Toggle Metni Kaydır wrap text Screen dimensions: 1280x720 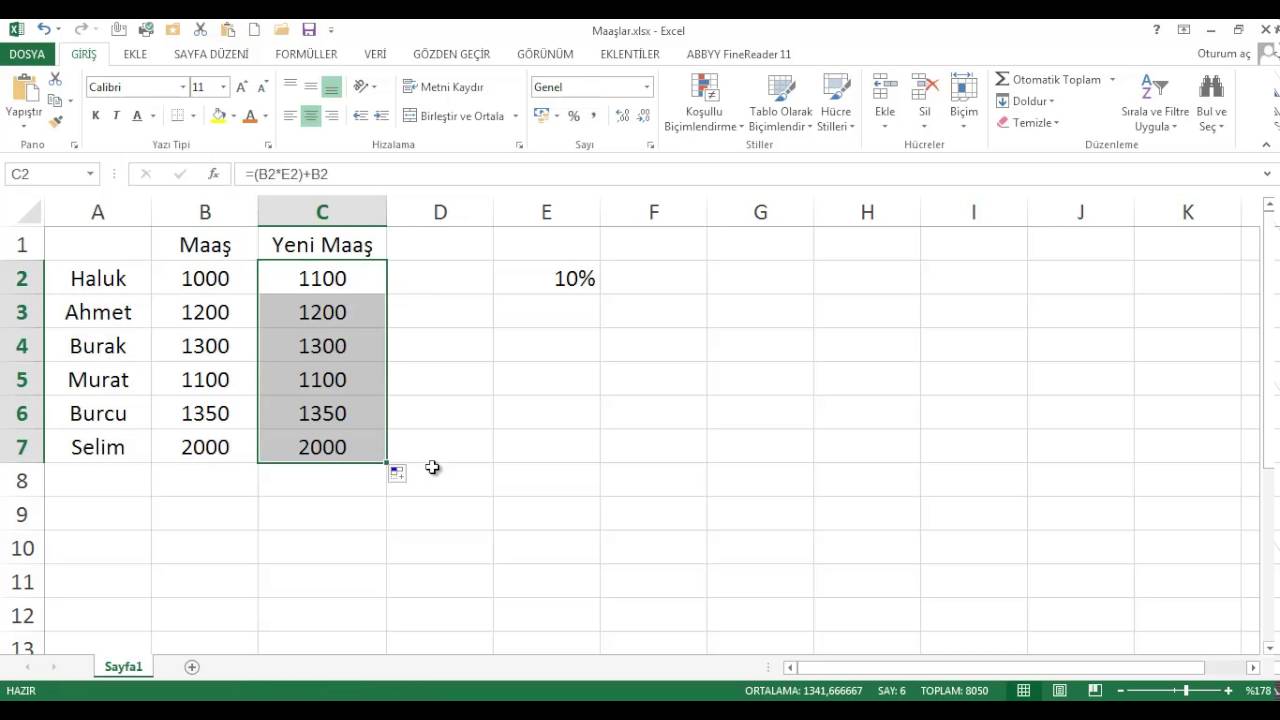coord(443,87)
